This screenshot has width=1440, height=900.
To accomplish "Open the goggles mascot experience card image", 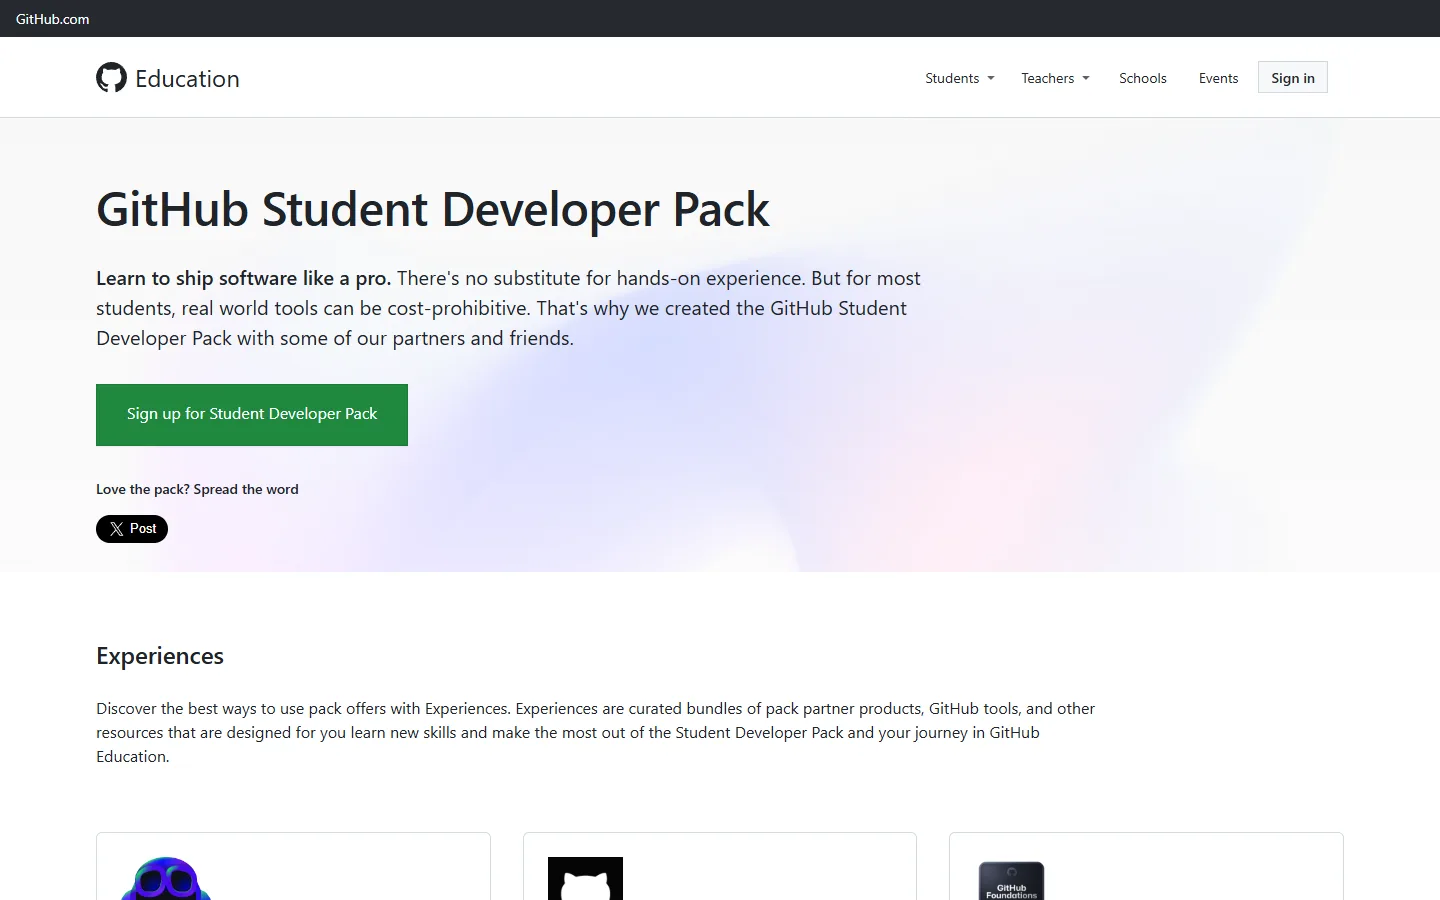I will [166, 878].
